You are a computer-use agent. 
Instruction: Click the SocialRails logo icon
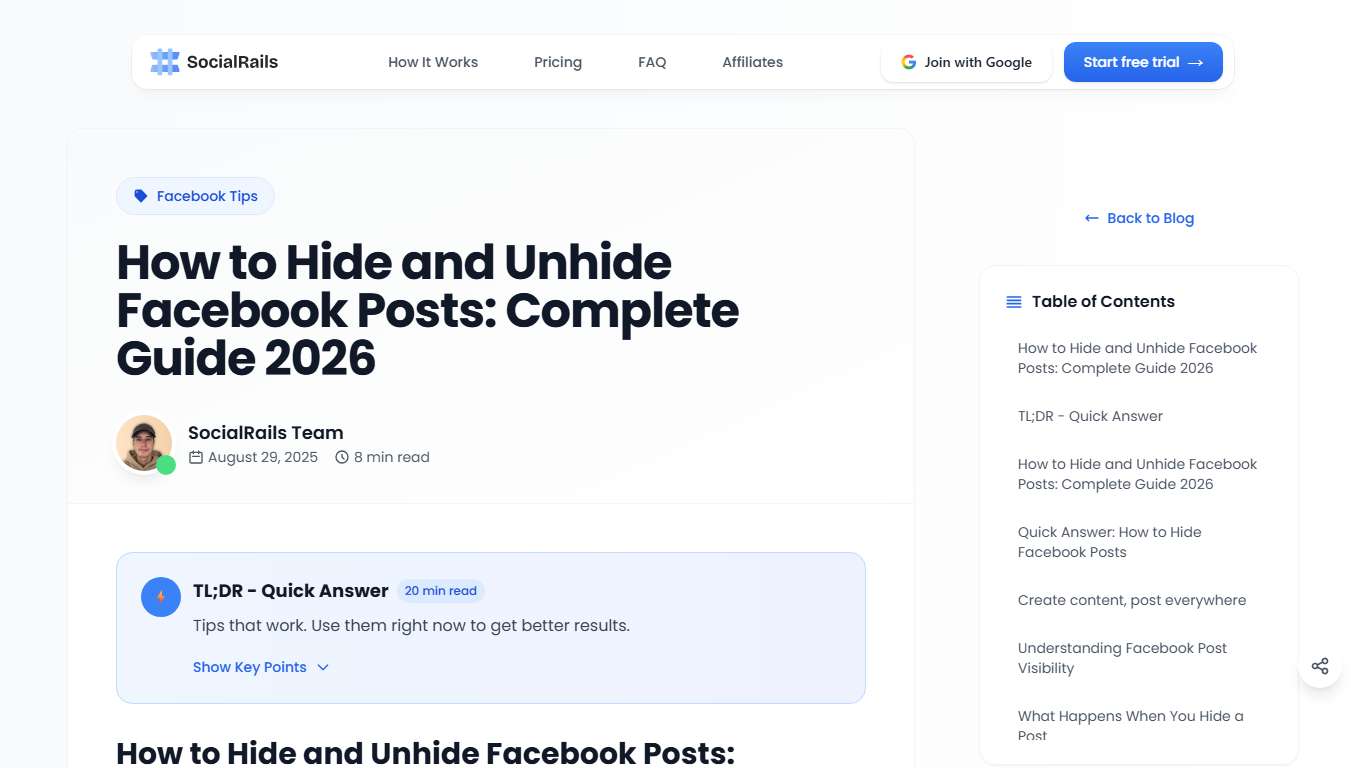click(x=162, y=61)
